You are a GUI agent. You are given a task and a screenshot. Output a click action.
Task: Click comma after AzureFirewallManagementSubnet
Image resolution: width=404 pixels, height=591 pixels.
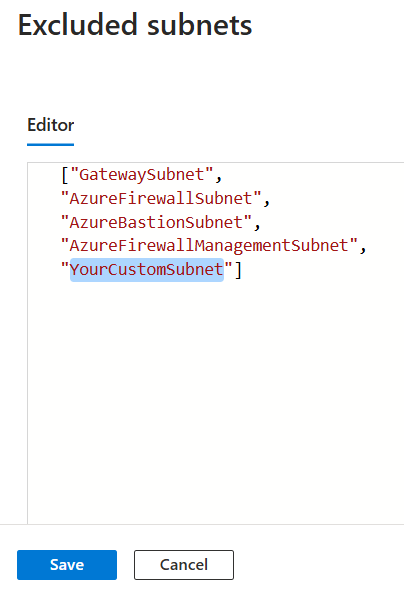(363, 249)
